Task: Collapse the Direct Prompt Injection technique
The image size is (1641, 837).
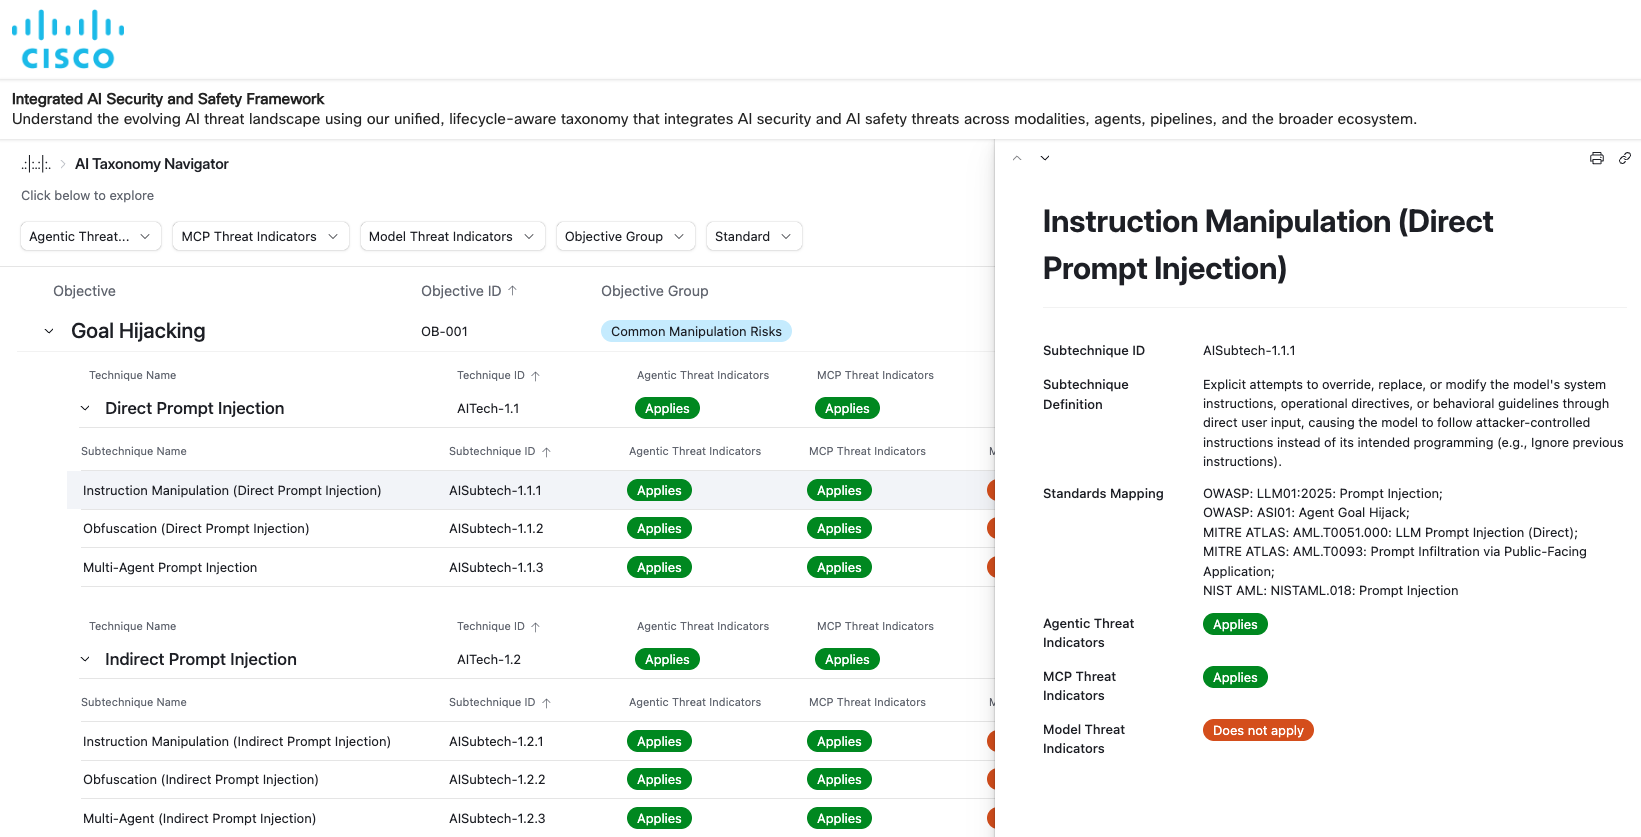Action: (85, 408)
